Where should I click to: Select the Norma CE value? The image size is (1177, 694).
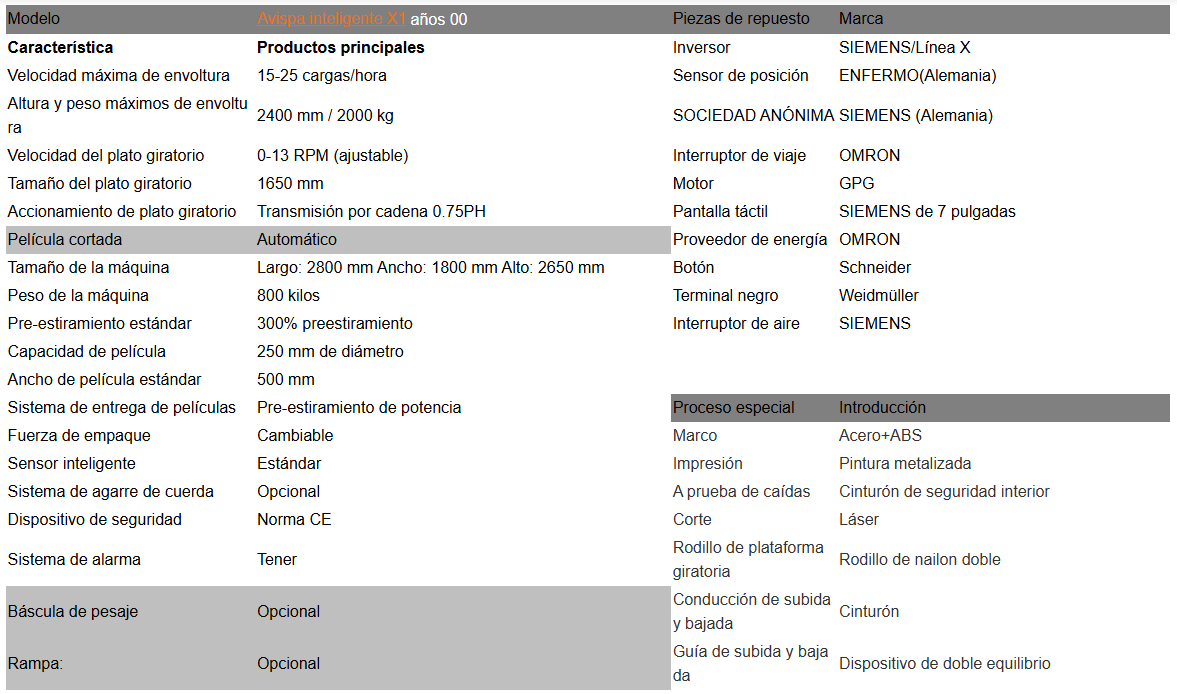(x=293, y=519)
